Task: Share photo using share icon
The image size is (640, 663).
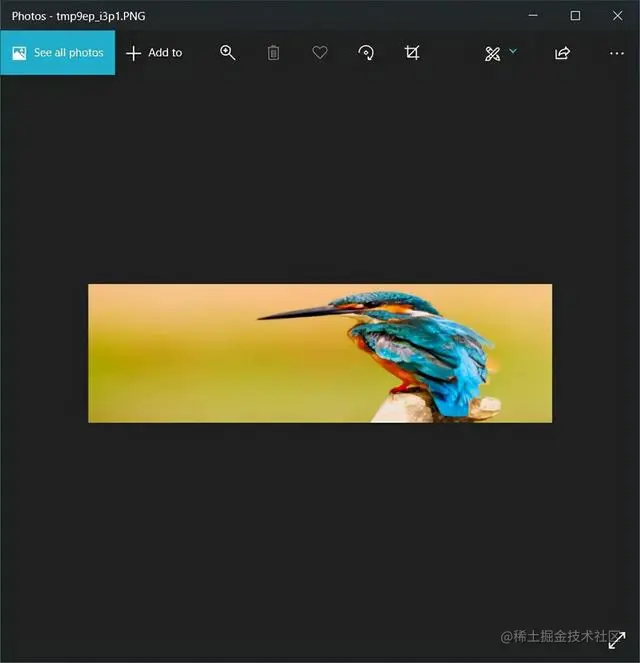Action: (x=562, y=53)
